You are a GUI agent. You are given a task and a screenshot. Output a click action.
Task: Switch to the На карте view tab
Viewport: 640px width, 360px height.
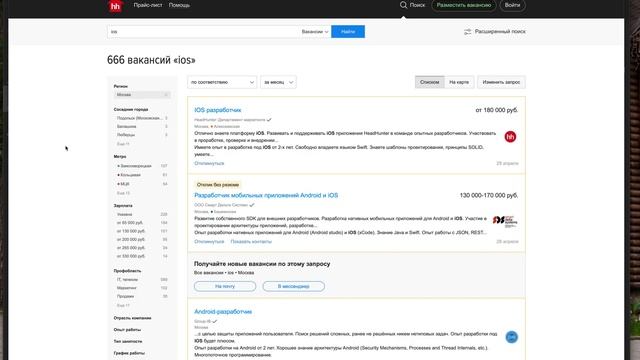tap(459, 82)
